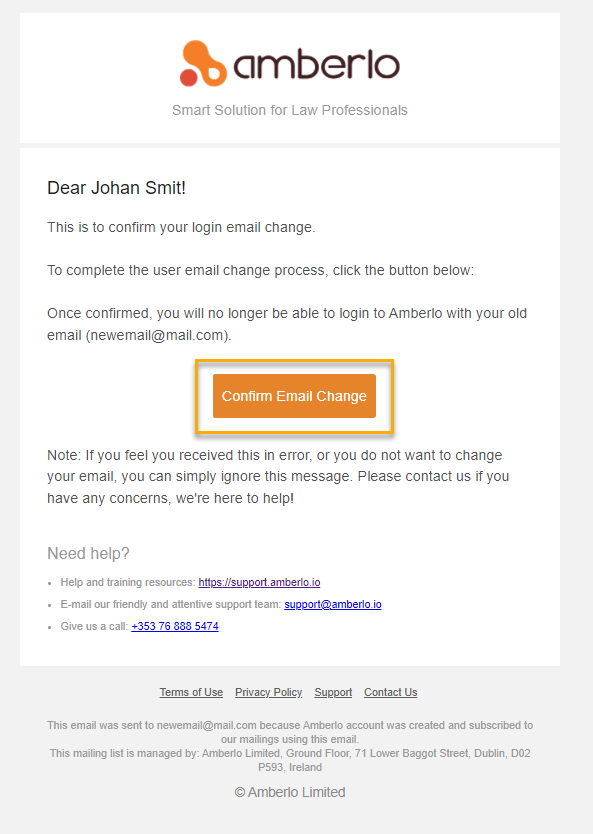
Task: Click the Dear Johan Smit greeting
Action: coord(116,188)
